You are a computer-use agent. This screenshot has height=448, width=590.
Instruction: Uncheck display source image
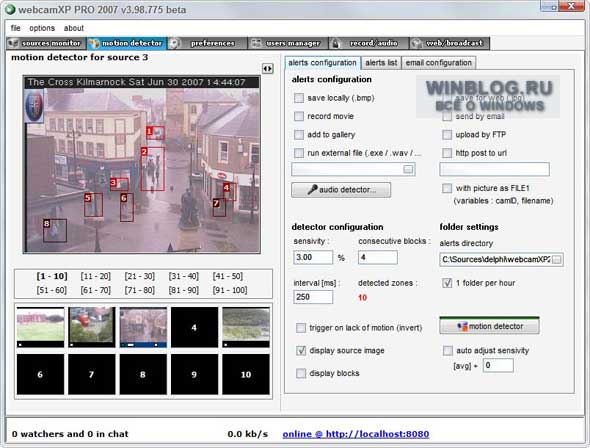[x=301, y=351]
